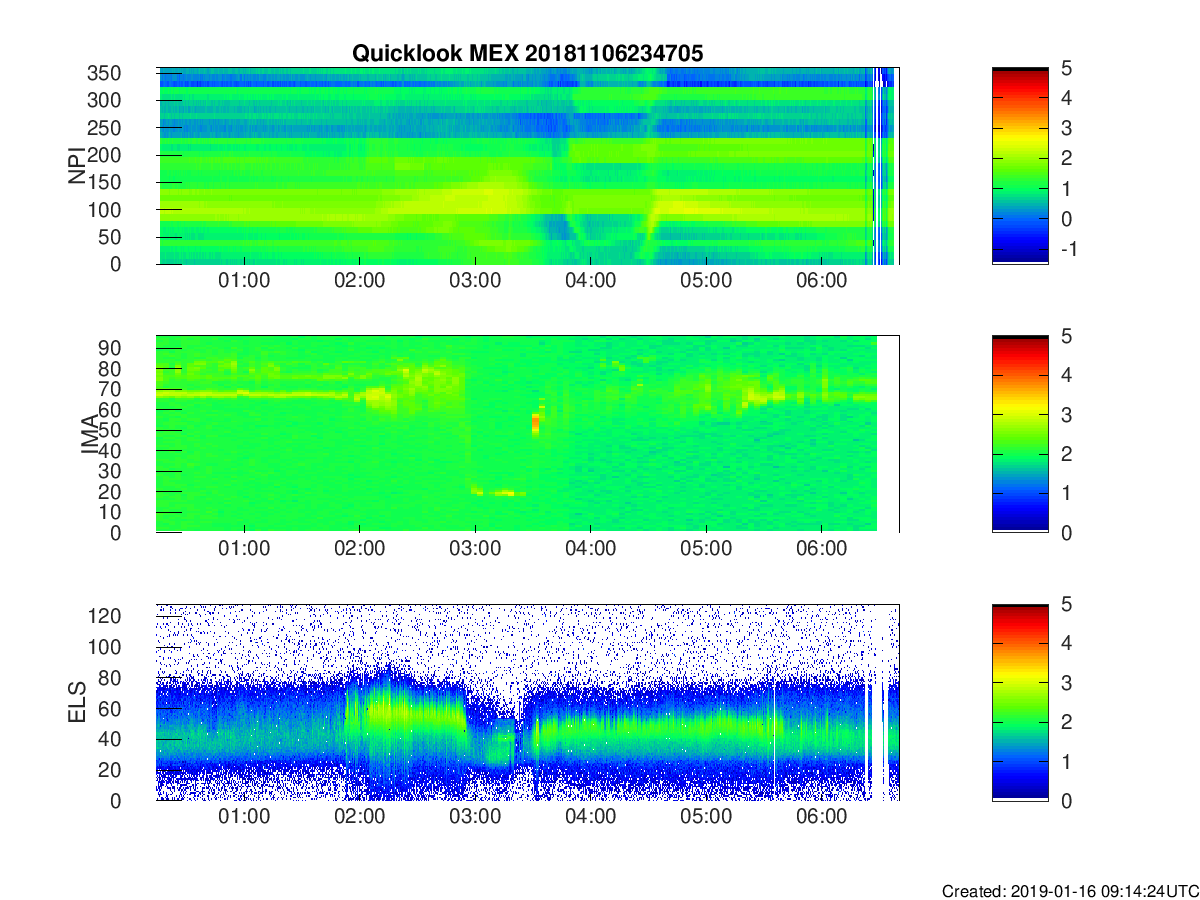Viewport: 1200px width, 900px height.
Task: Click the "04:00" time tick under IMA panel
Action: click(591, 549)
